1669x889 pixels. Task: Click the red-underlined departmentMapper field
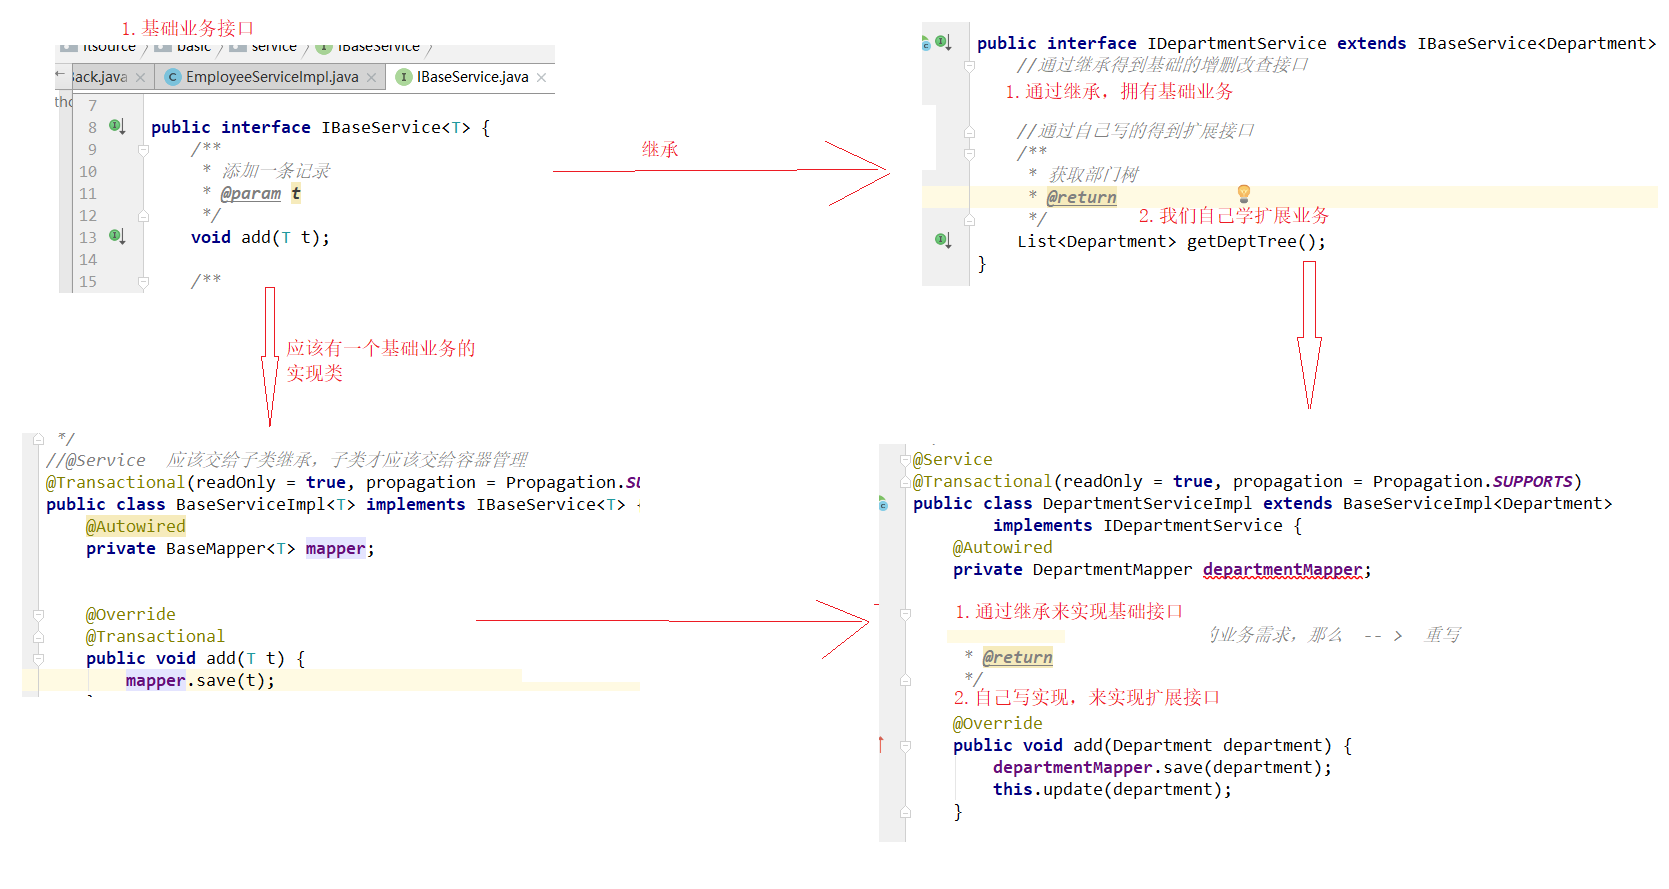pos(1282,569)
